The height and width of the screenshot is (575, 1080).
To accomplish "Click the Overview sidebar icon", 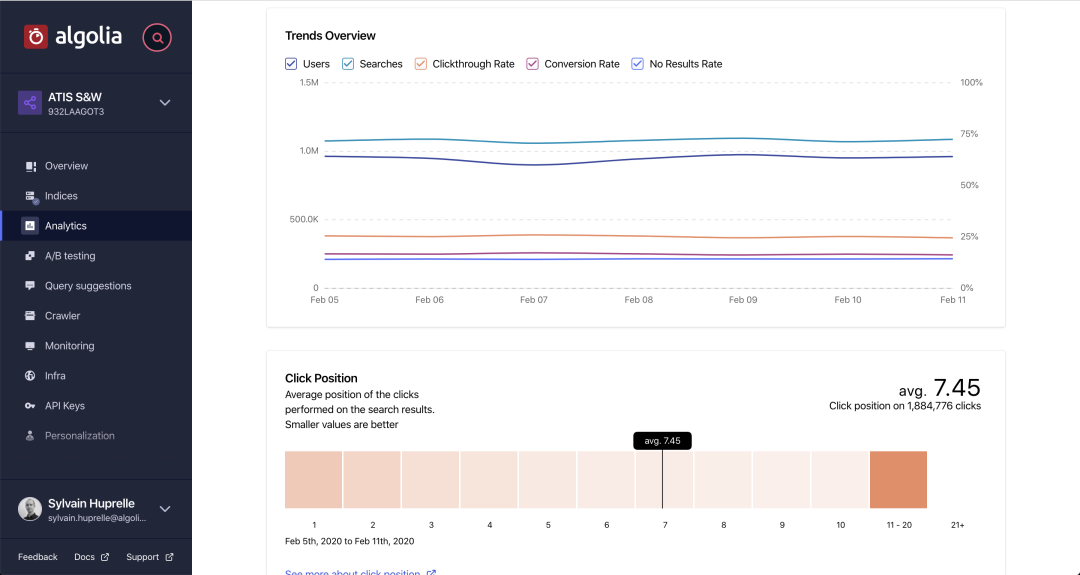I will (30, 166).
